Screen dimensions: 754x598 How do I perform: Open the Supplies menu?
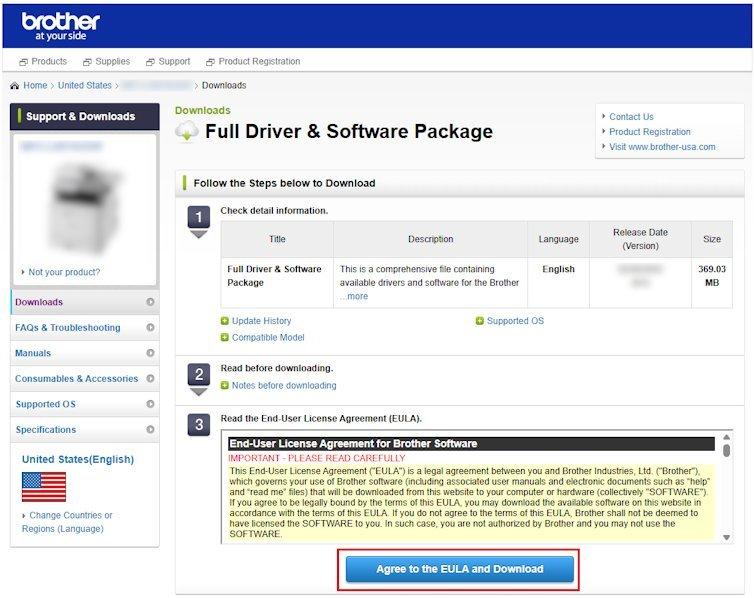113,62
